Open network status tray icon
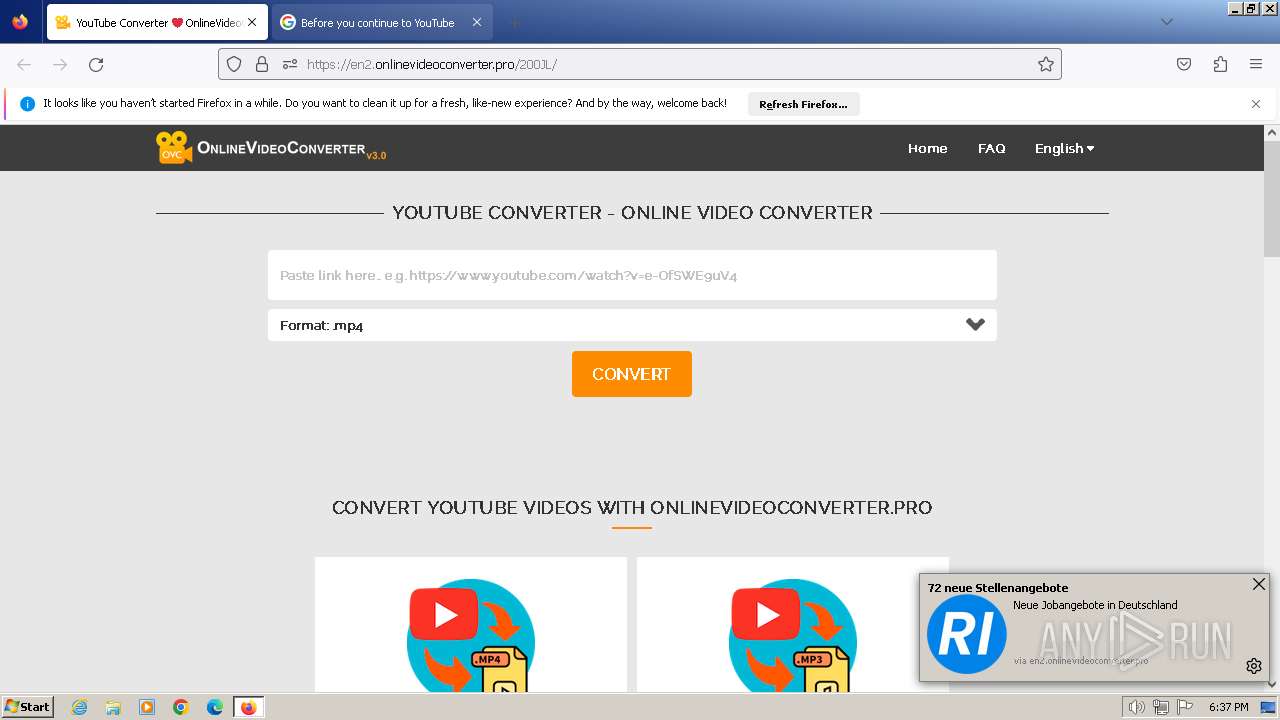Viewport: 1280px width, 720px height. point(1160,707)
